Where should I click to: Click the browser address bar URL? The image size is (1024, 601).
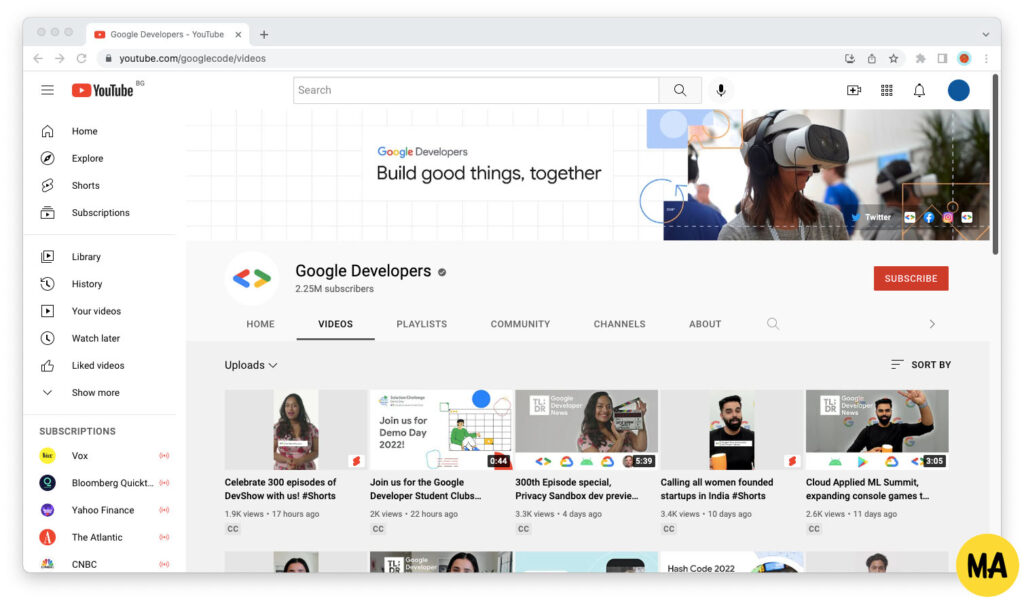tap(192, 59)
